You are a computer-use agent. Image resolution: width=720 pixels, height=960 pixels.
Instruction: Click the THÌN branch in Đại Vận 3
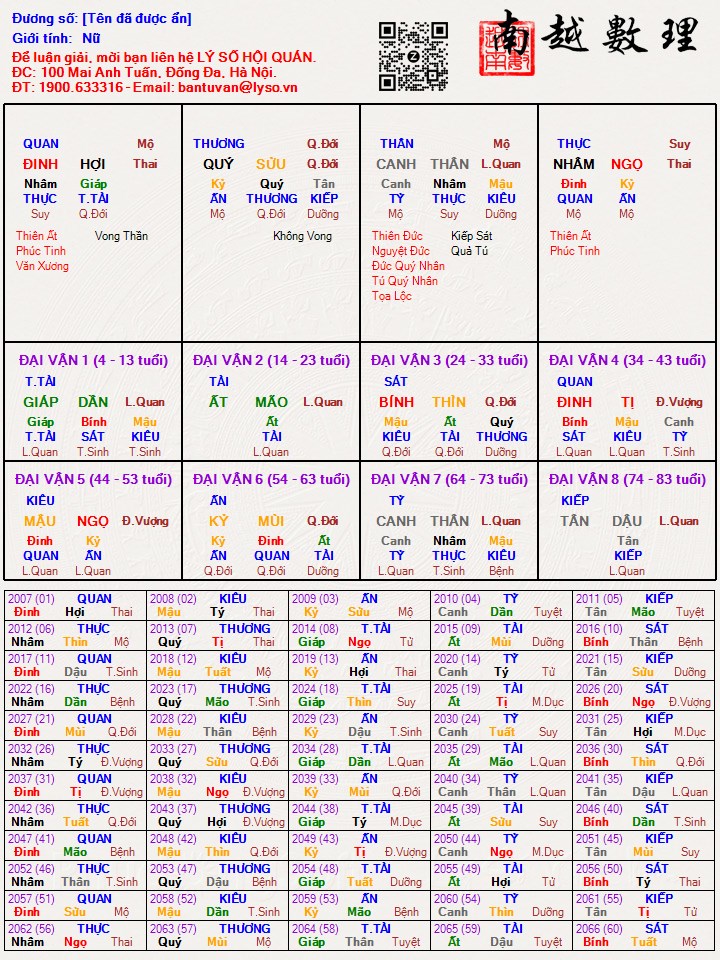(449, 402)
